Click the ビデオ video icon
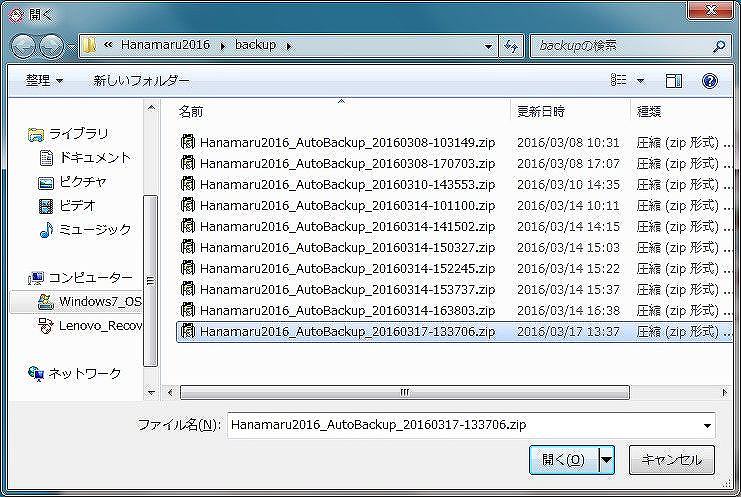The image size is (741, 497). tap(46, 206)
